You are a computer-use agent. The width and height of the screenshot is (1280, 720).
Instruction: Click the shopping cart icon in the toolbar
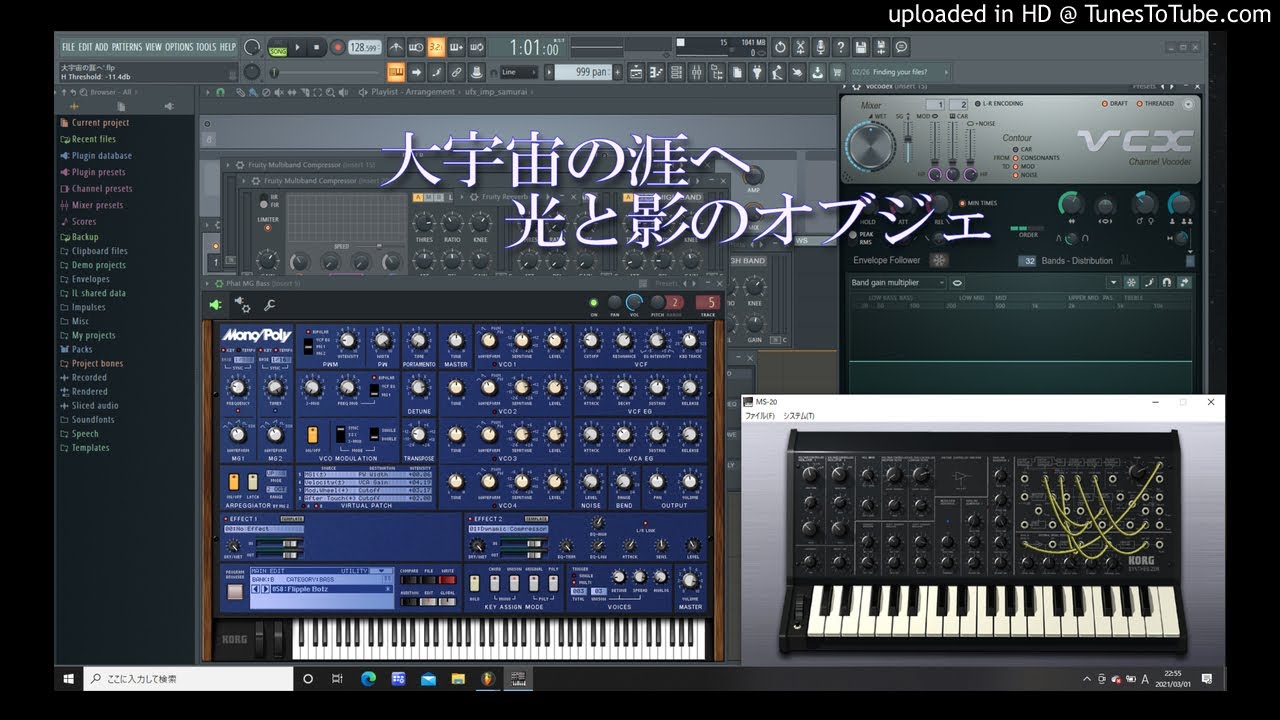pos(838,72)
